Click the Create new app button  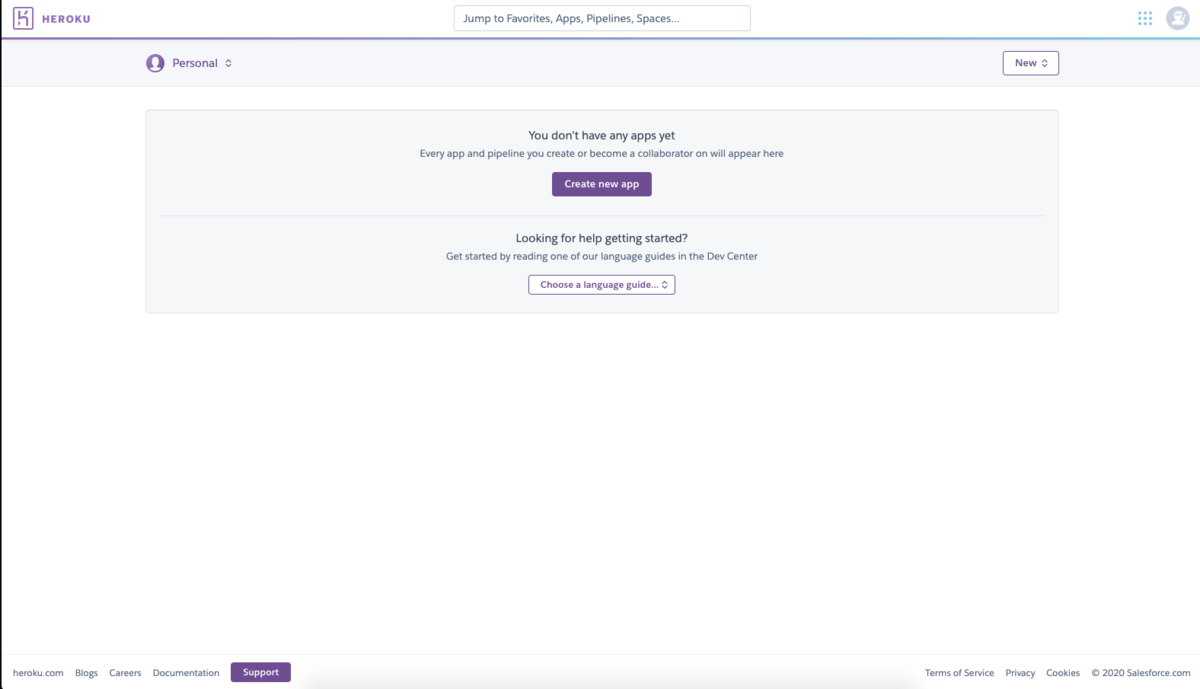pyautogui.click(x=601, y=184)
